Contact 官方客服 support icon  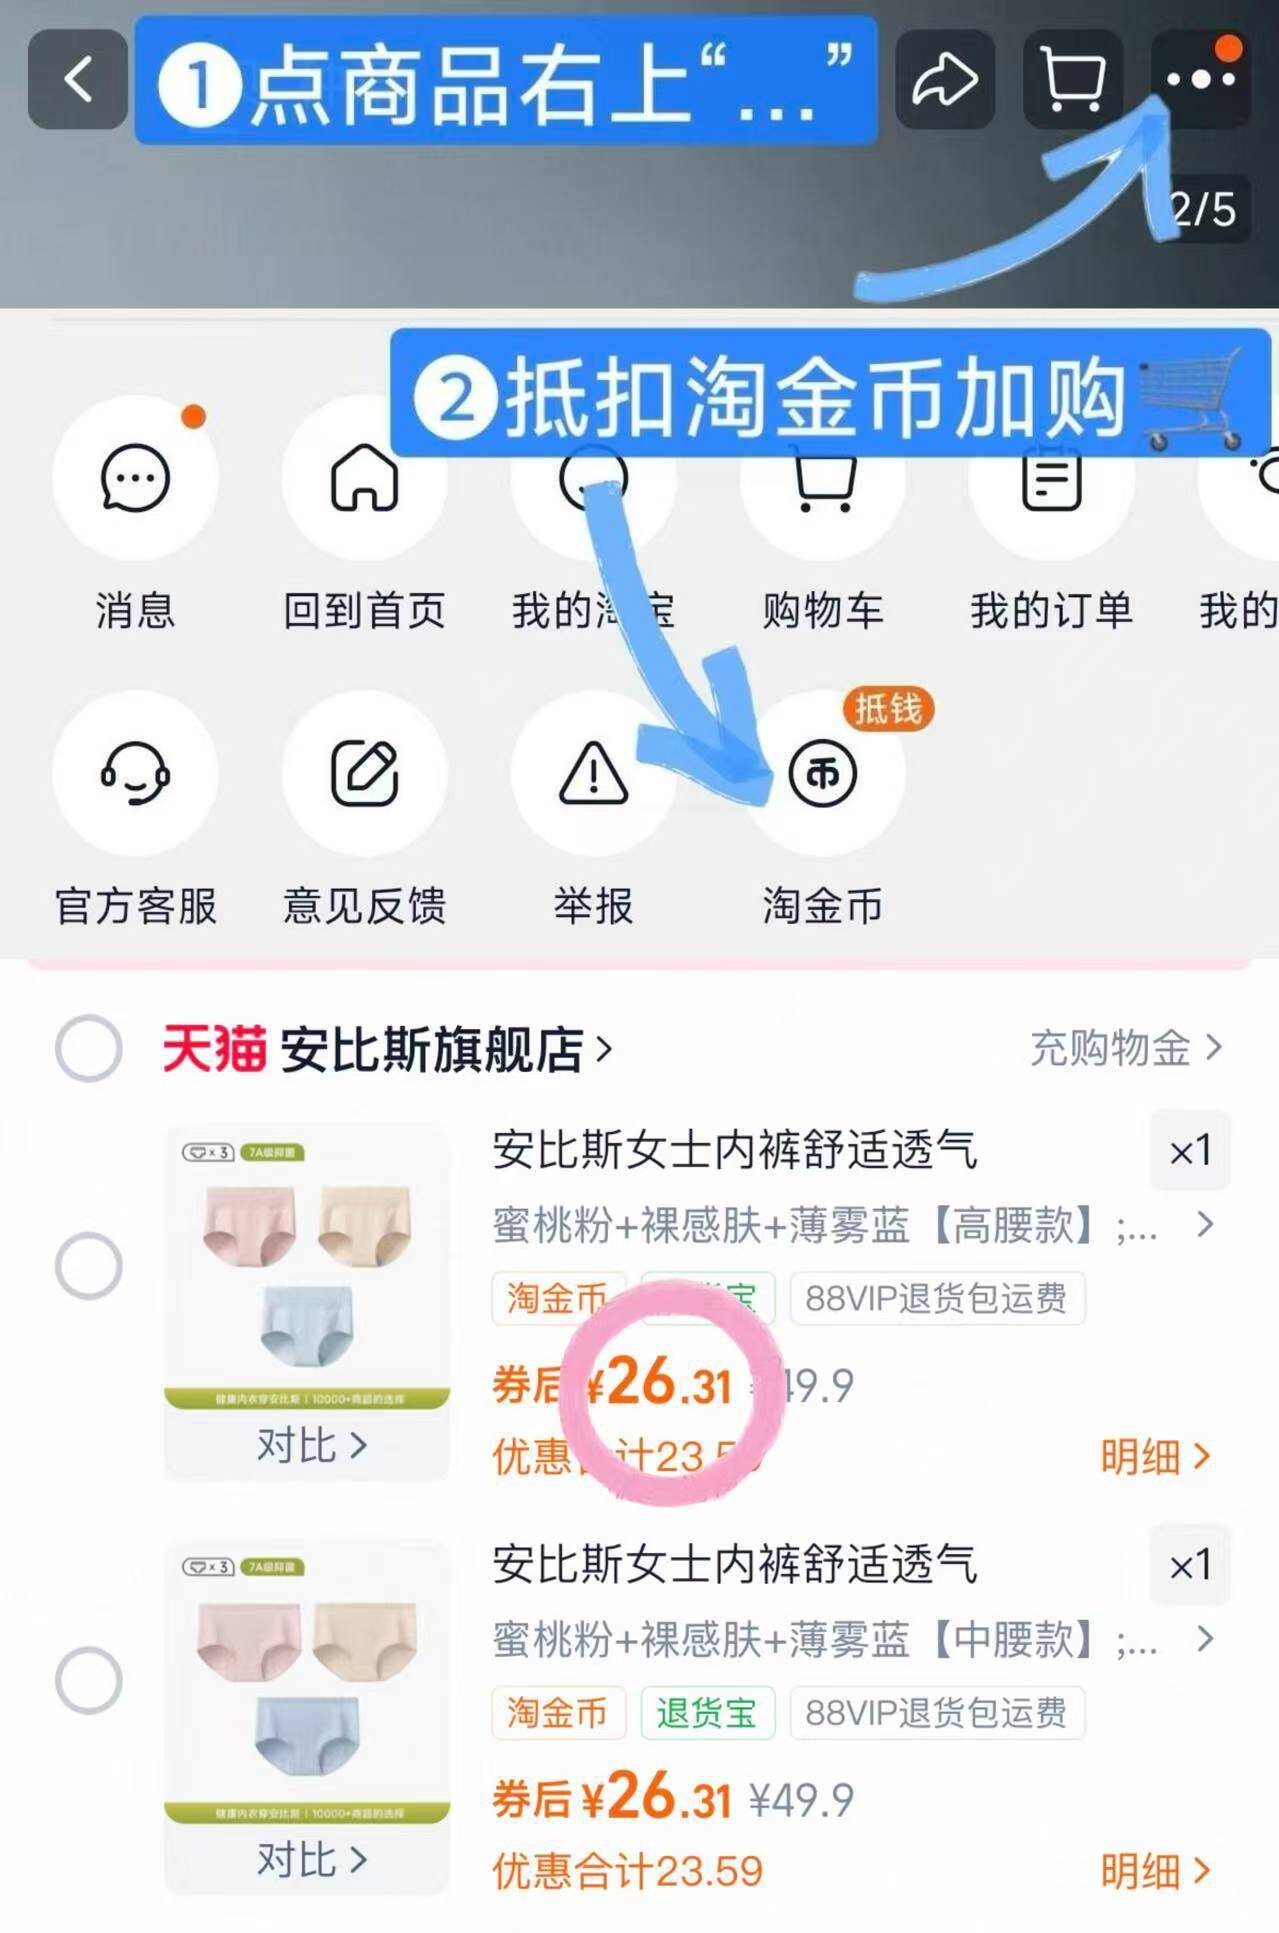coord(135,773)
